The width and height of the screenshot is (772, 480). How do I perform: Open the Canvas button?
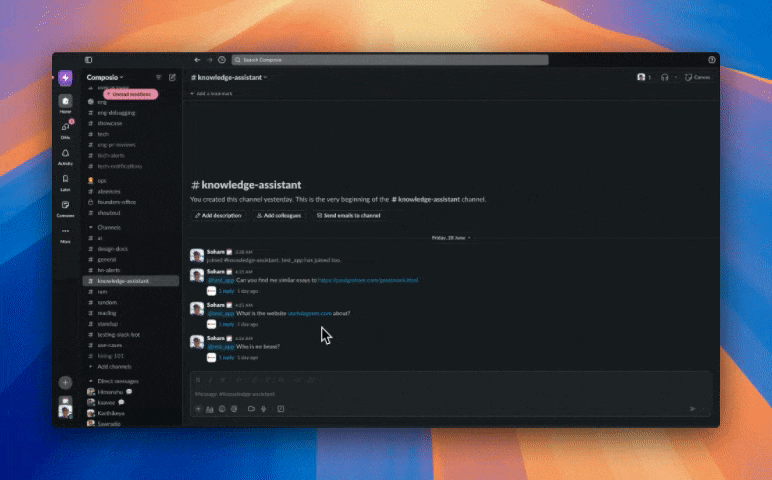point(698,77)
